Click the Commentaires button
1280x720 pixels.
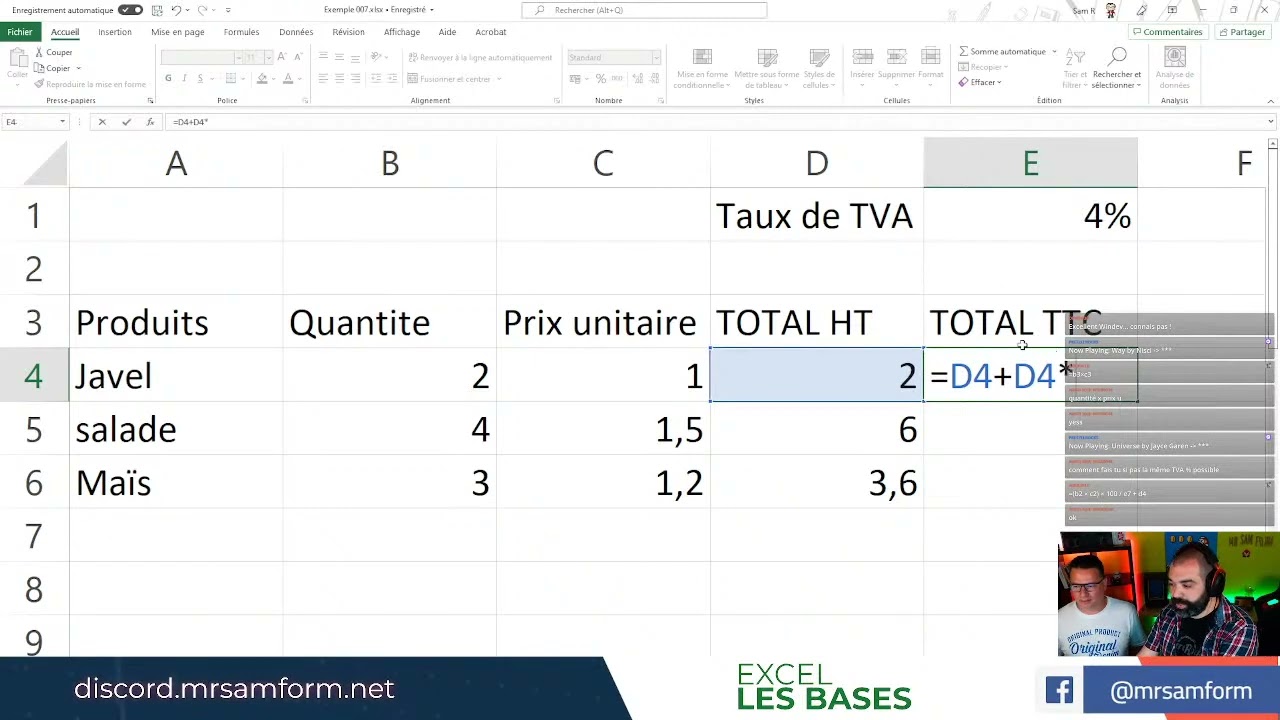click(1167, 32)
